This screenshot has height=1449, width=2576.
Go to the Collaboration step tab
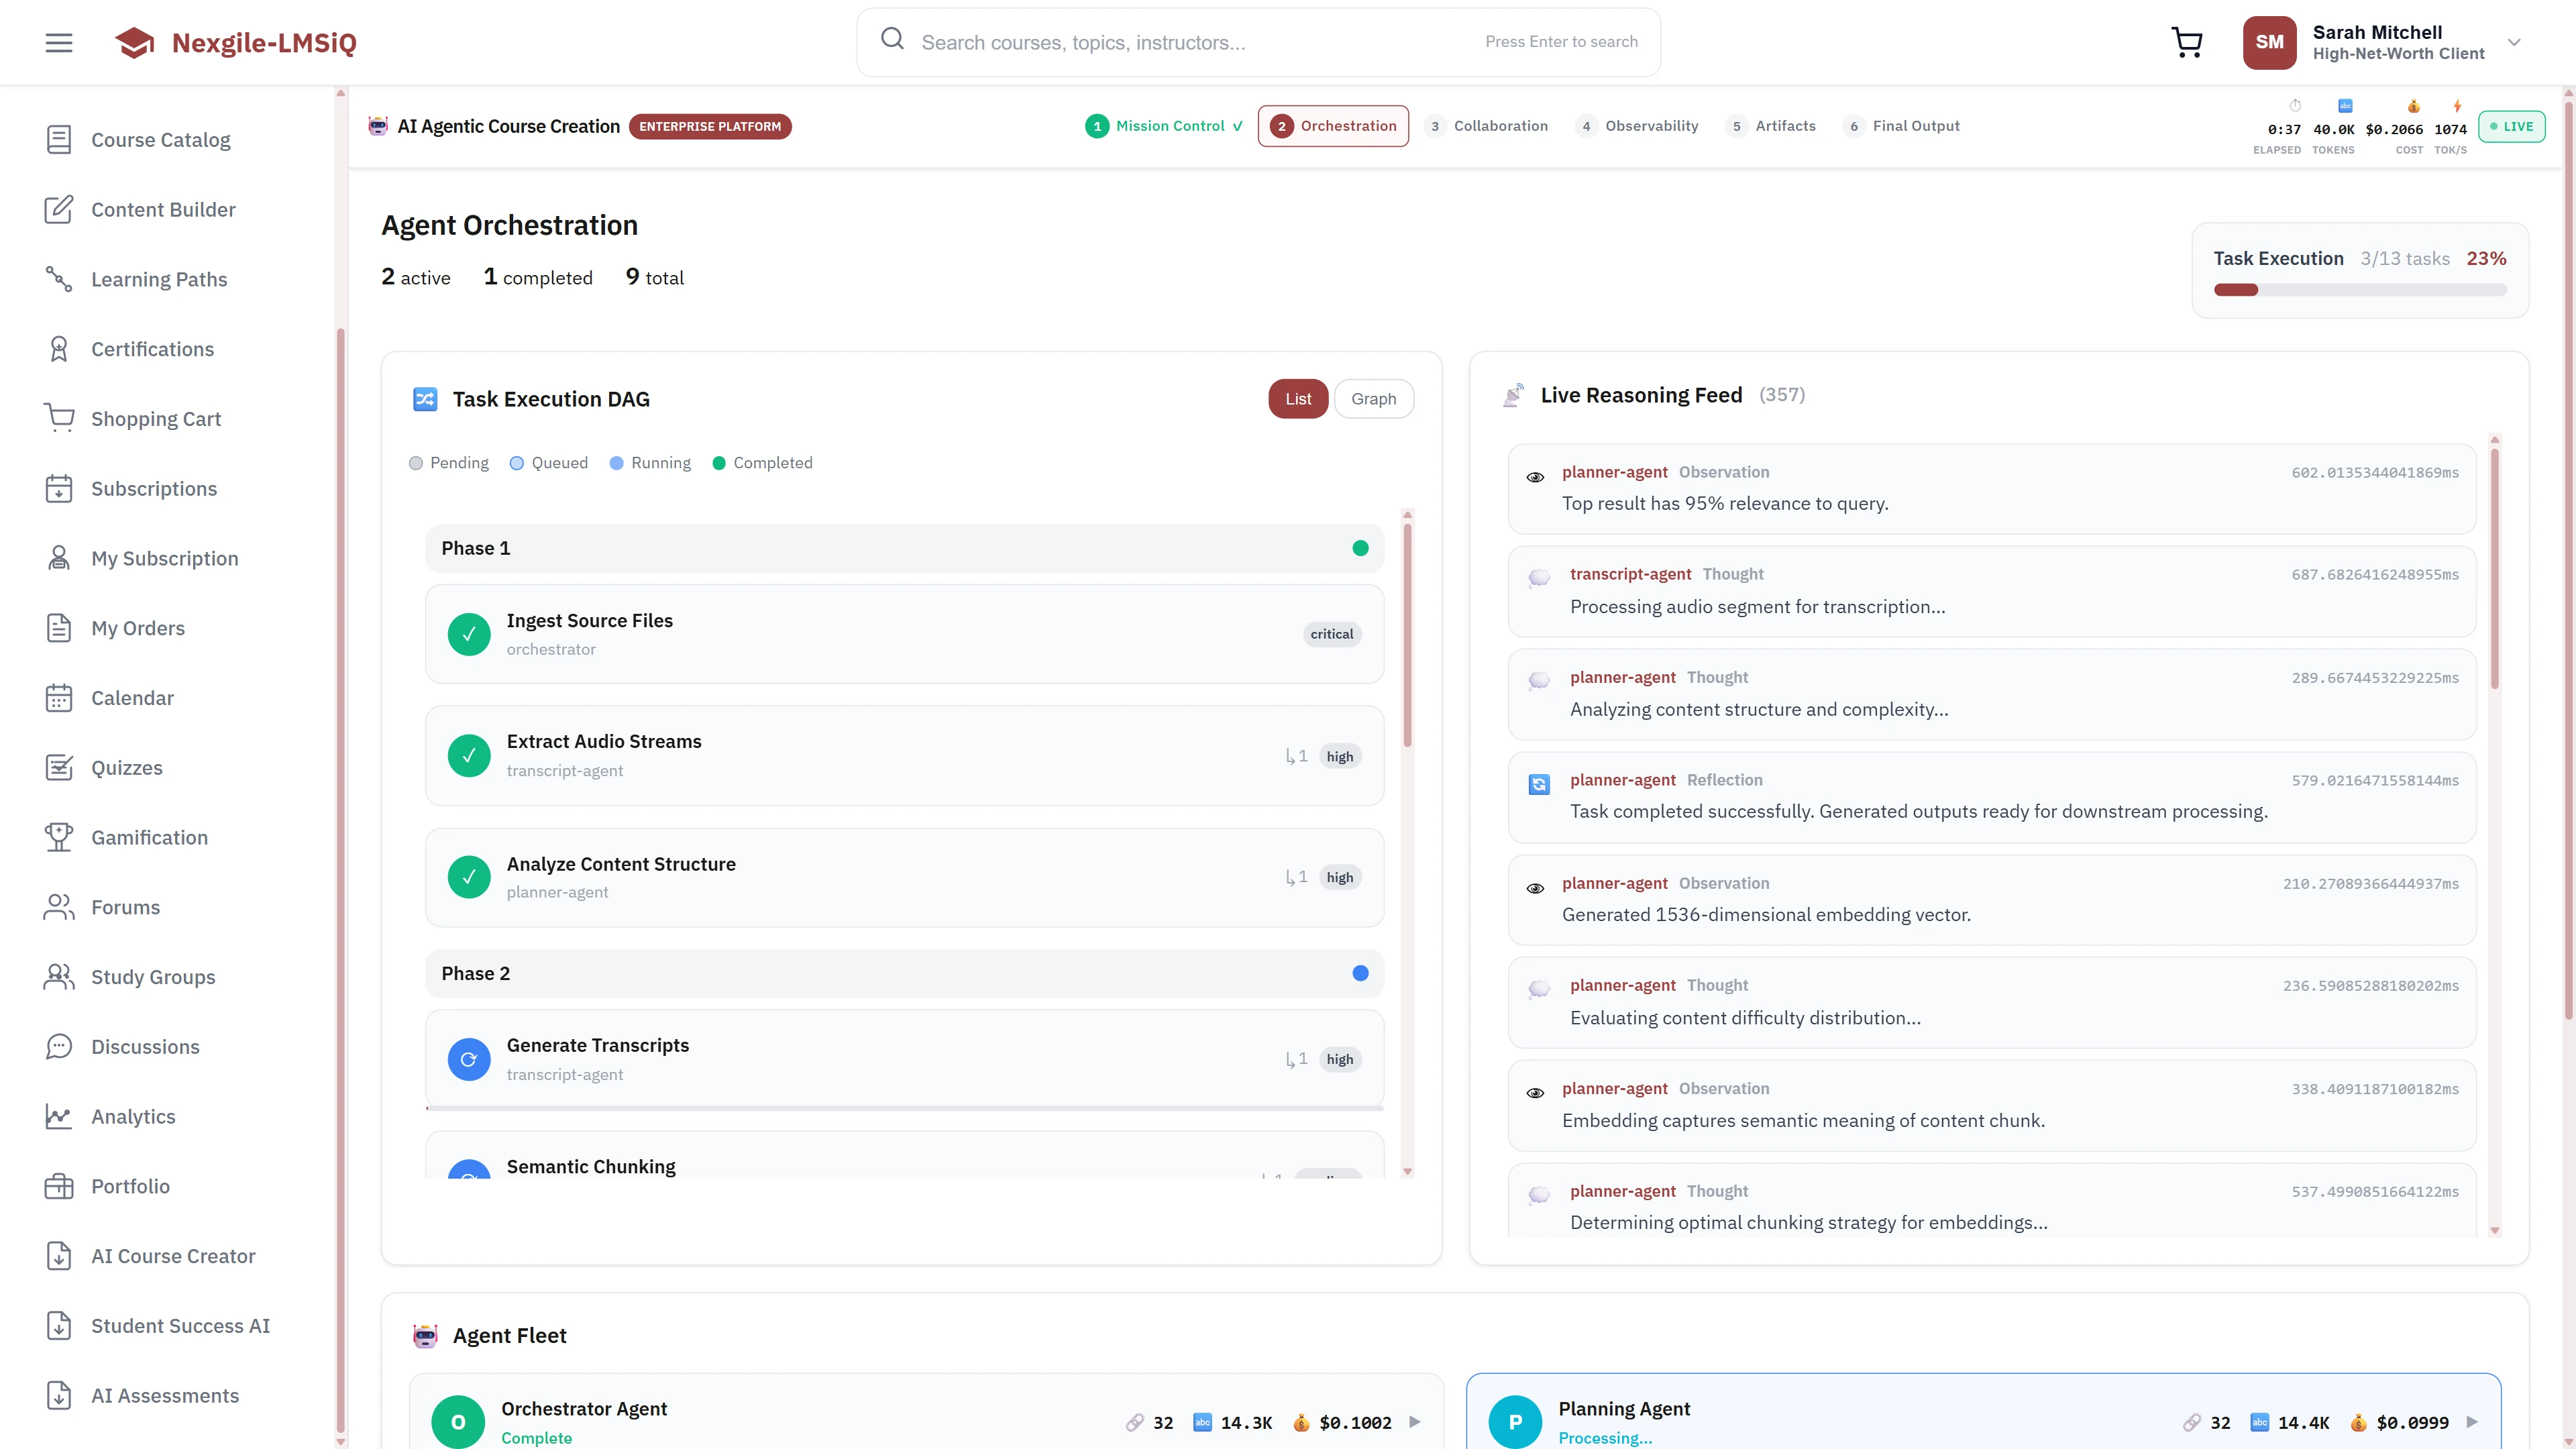pyautogui.click(x=1487, y=126)
